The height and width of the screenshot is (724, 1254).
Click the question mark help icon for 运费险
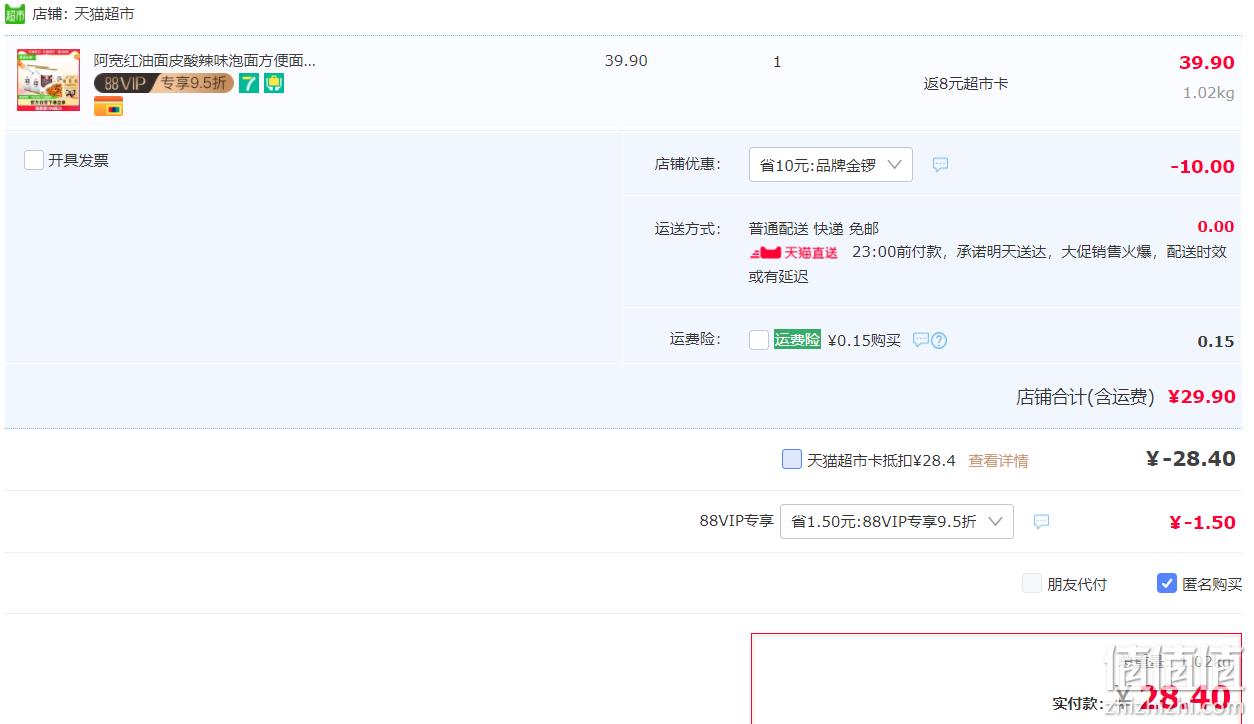pyautogui.click(x=939, y=340)
